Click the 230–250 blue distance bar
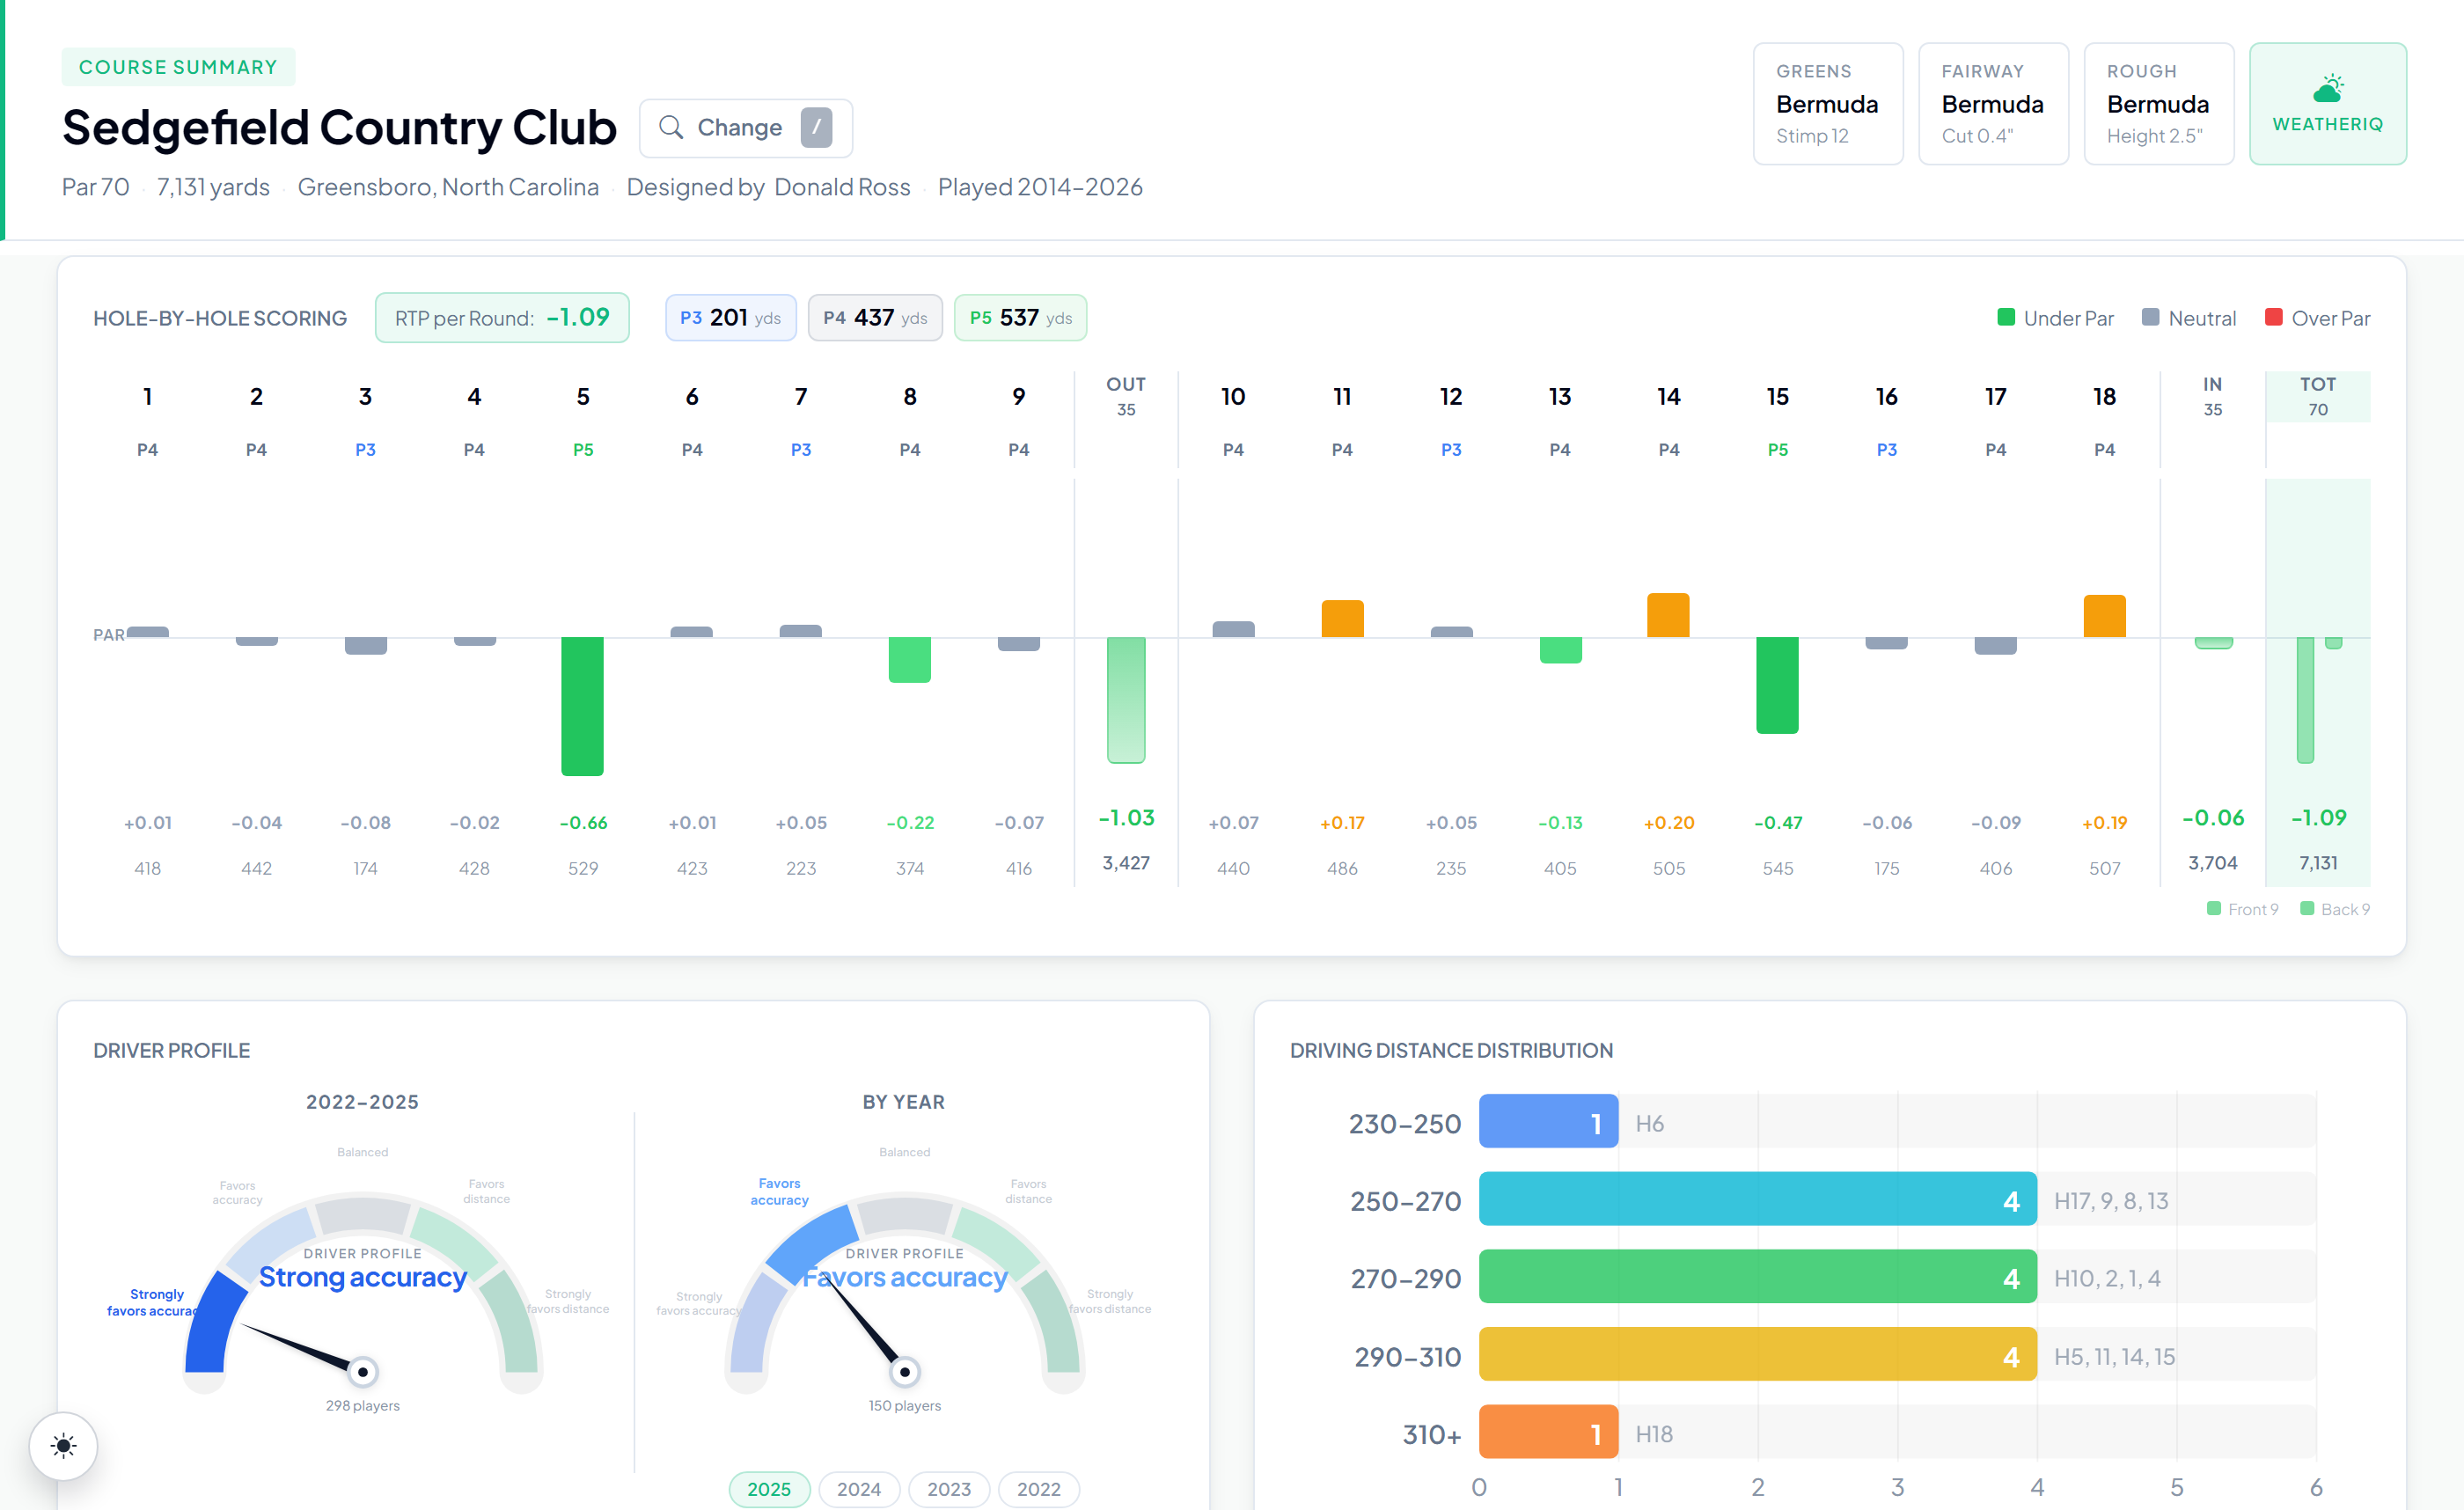The width and height of the screenshot is (2464, 1510). coord(1548,1121)
